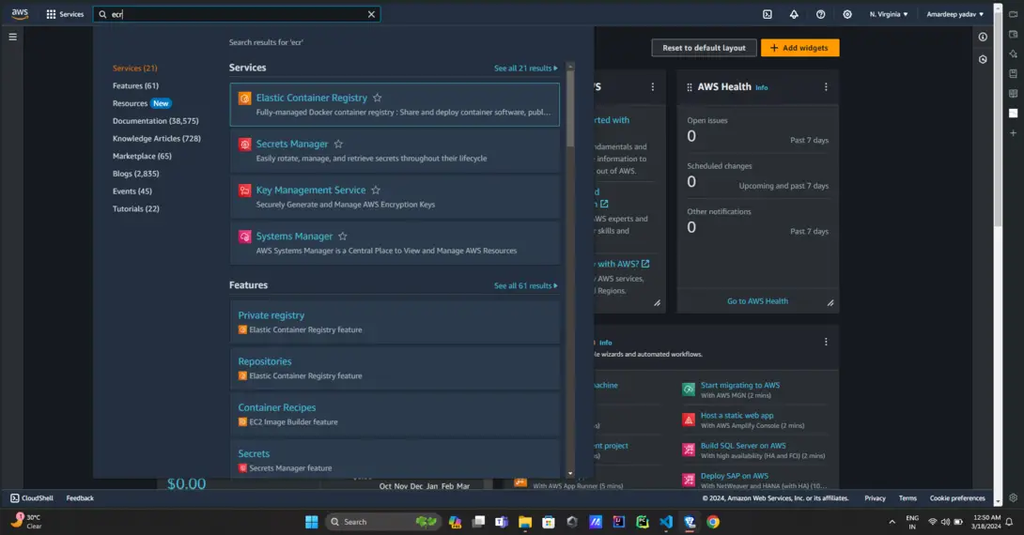Open Google Chrome from the taskbar
Screen dimensions: 1024x535
point(713,522)
